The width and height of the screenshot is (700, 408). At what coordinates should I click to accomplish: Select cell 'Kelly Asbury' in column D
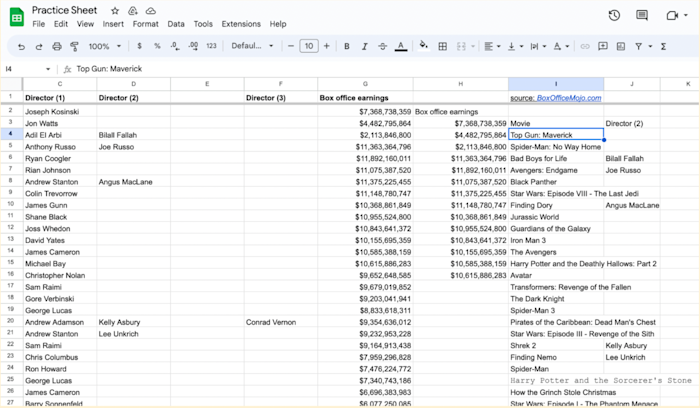pos(133,322)
